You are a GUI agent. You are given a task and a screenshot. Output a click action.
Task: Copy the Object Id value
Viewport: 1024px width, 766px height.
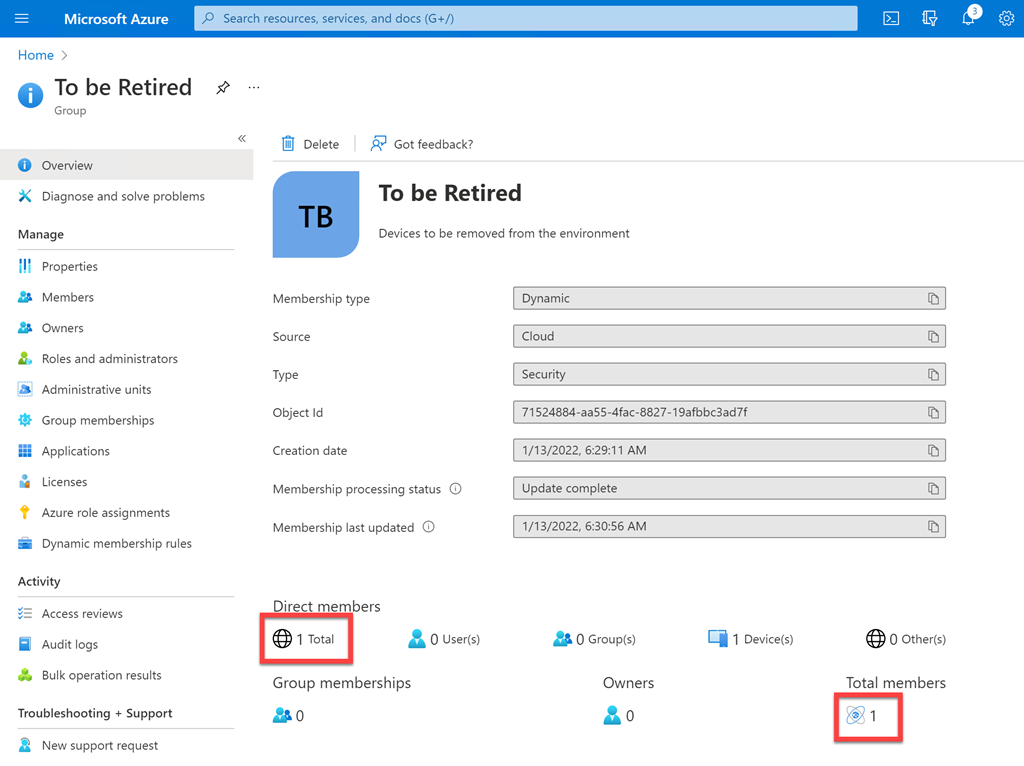[x=933, y=413]
